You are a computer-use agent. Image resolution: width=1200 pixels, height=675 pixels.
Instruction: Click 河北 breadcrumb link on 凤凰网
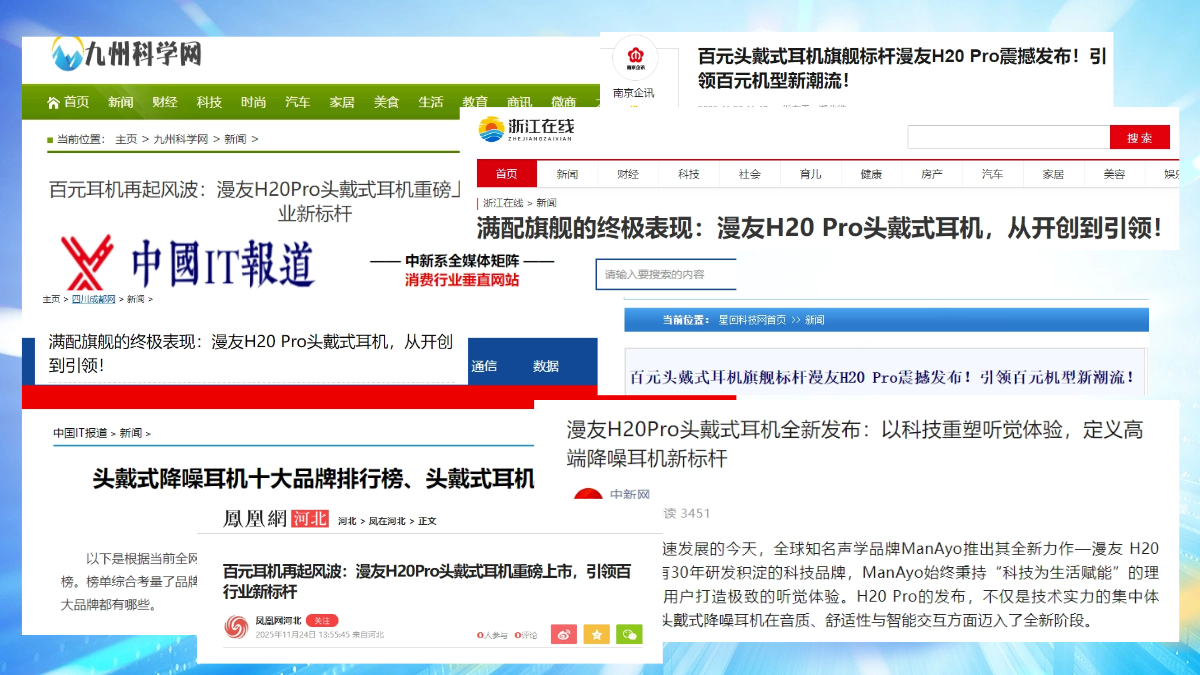pyautogui.click(x=347, y=521)
